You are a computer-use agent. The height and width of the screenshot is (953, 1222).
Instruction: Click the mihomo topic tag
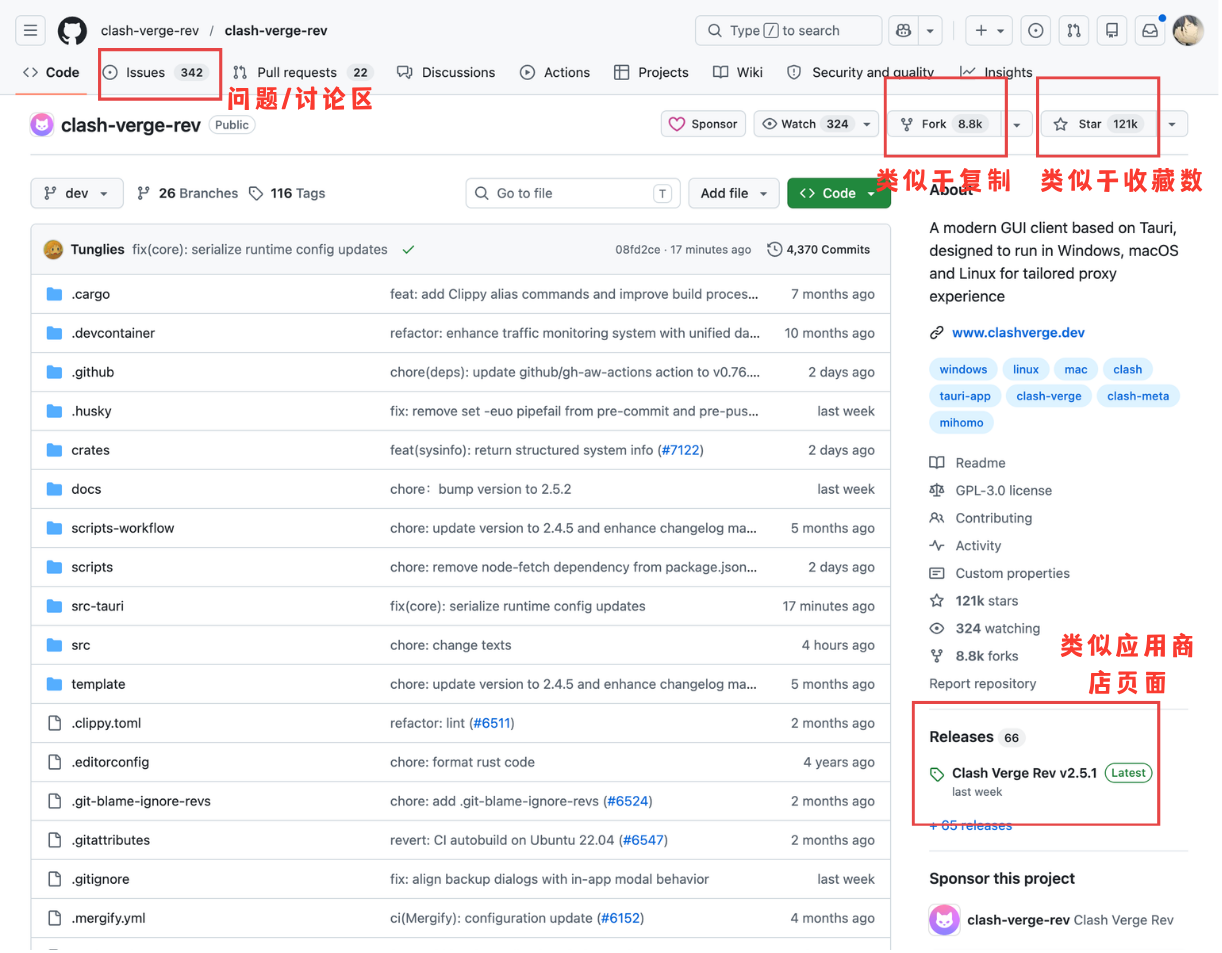click(961, 423)
